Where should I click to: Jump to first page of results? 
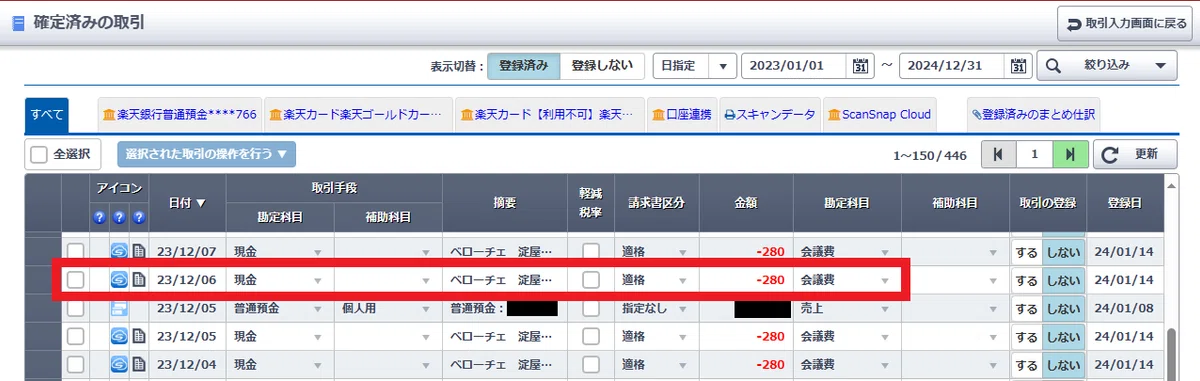[x=998, y=154]
